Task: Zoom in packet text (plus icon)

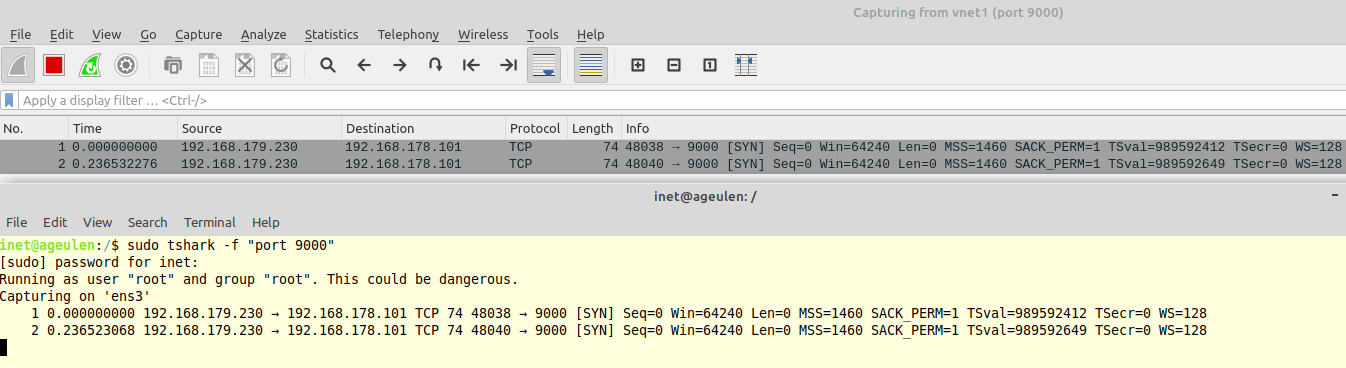Action: click(637, 65)
